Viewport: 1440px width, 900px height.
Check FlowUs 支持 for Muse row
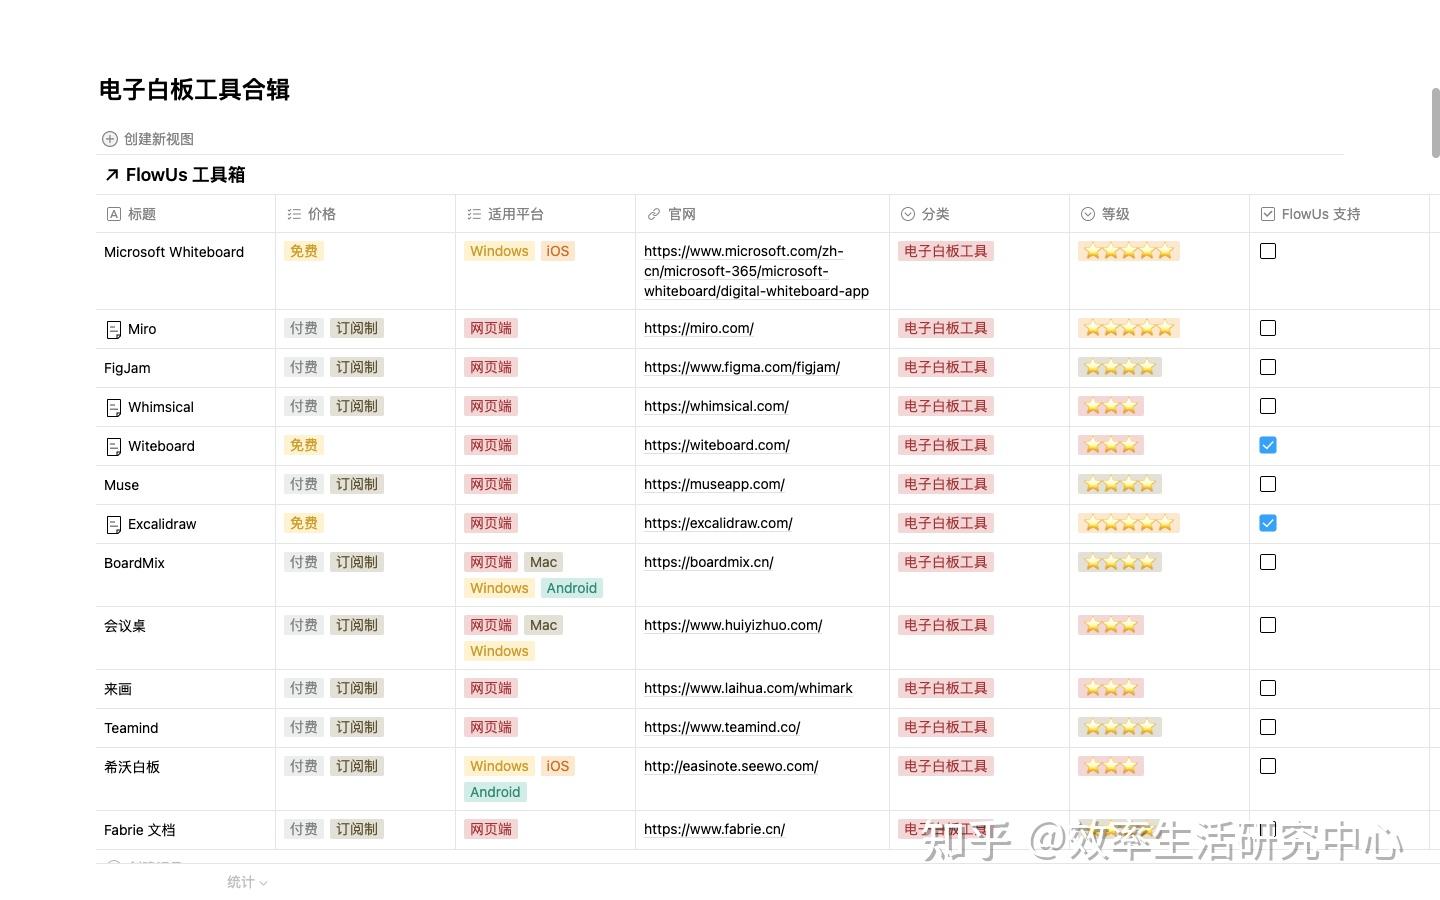click(1268, 484)
